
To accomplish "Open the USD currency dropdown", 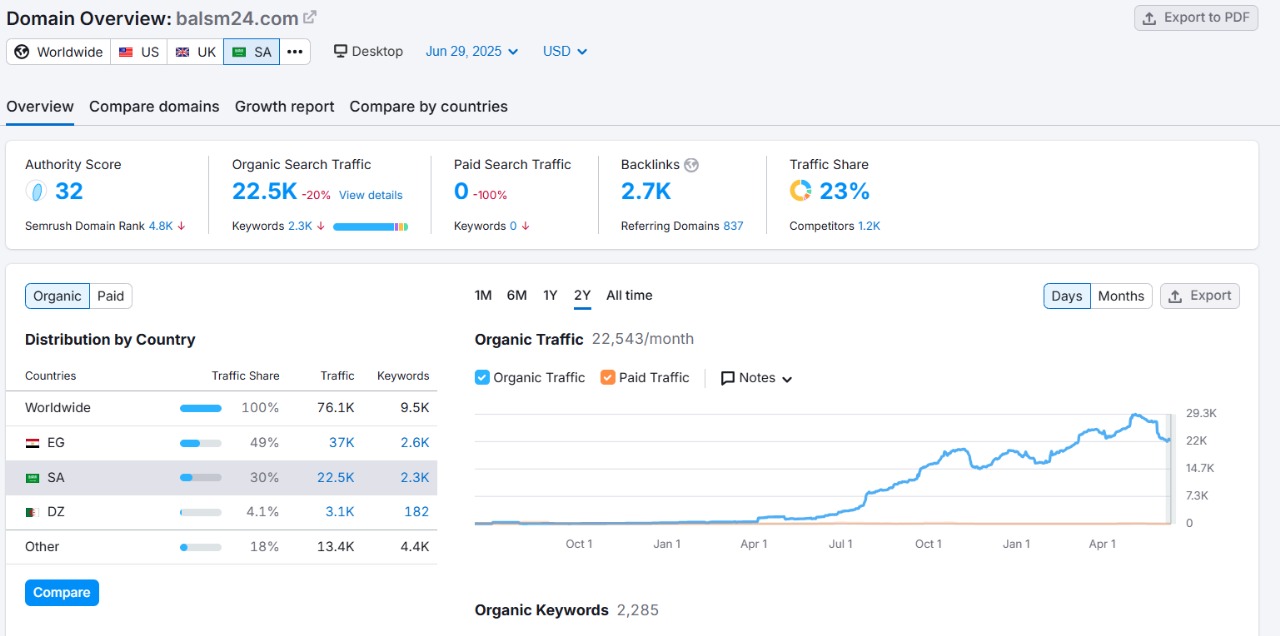I will click(x=564, y=51).
